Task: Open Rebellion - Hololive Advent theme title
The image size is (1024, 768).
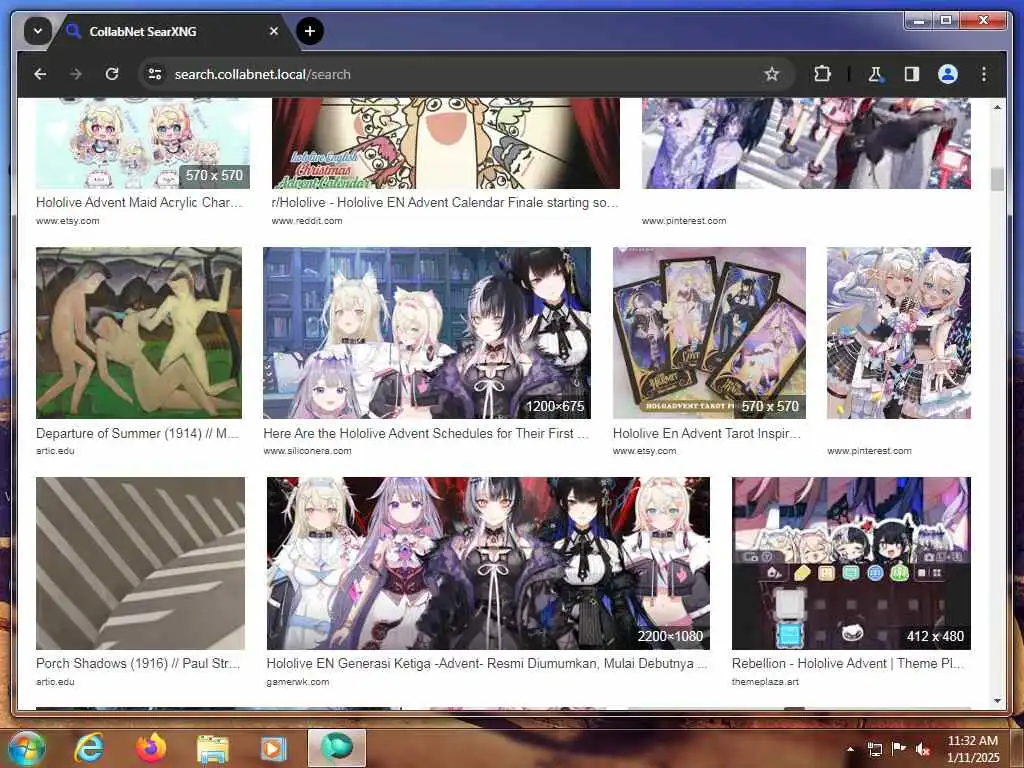Action: 848,664
